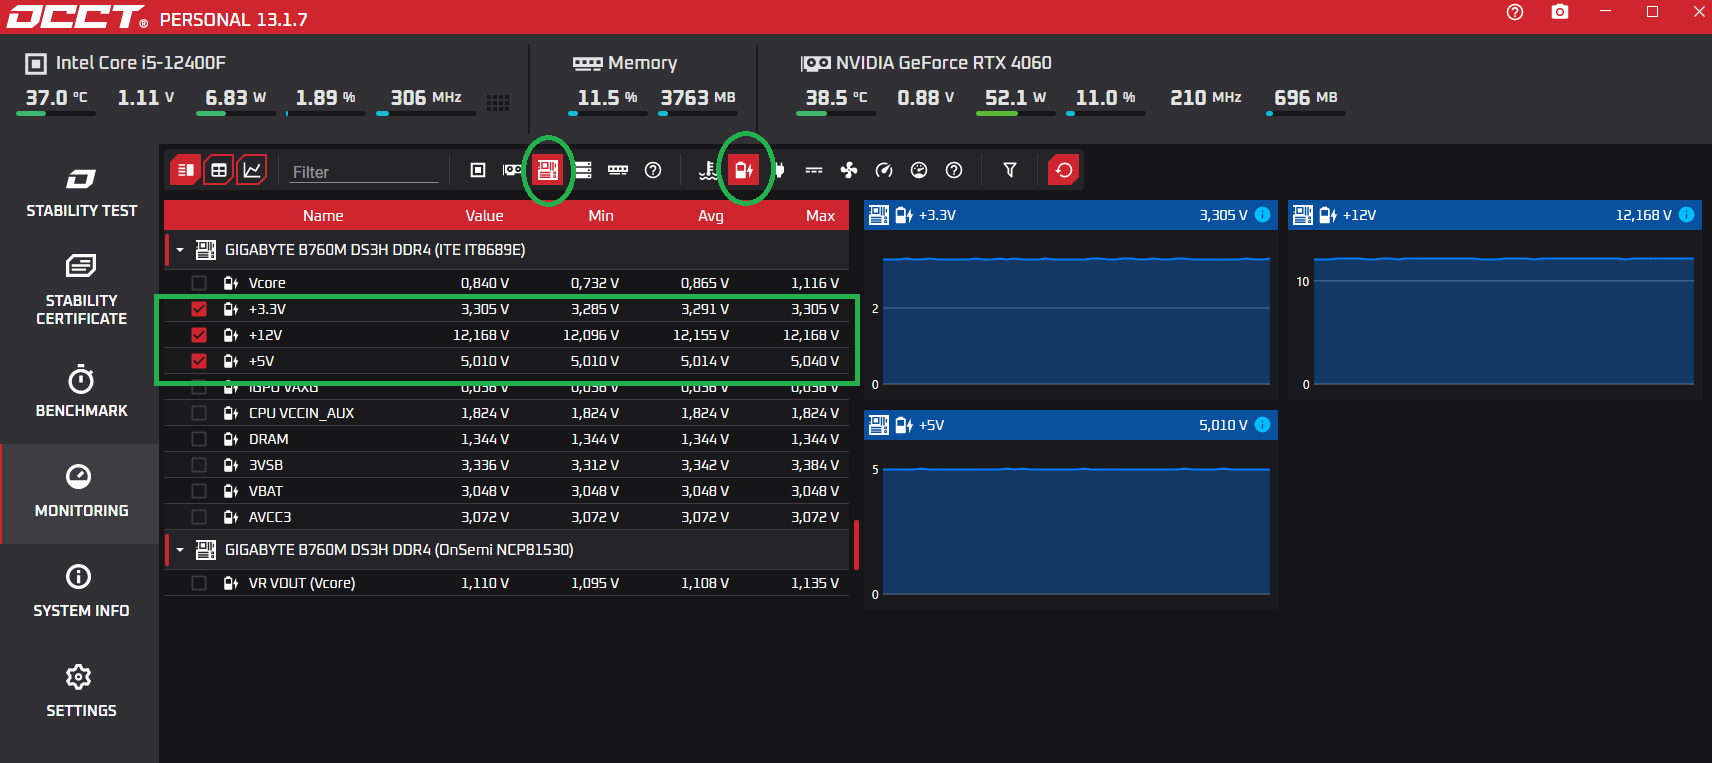Check the VBAT sensor checkbox

point(199,491)
